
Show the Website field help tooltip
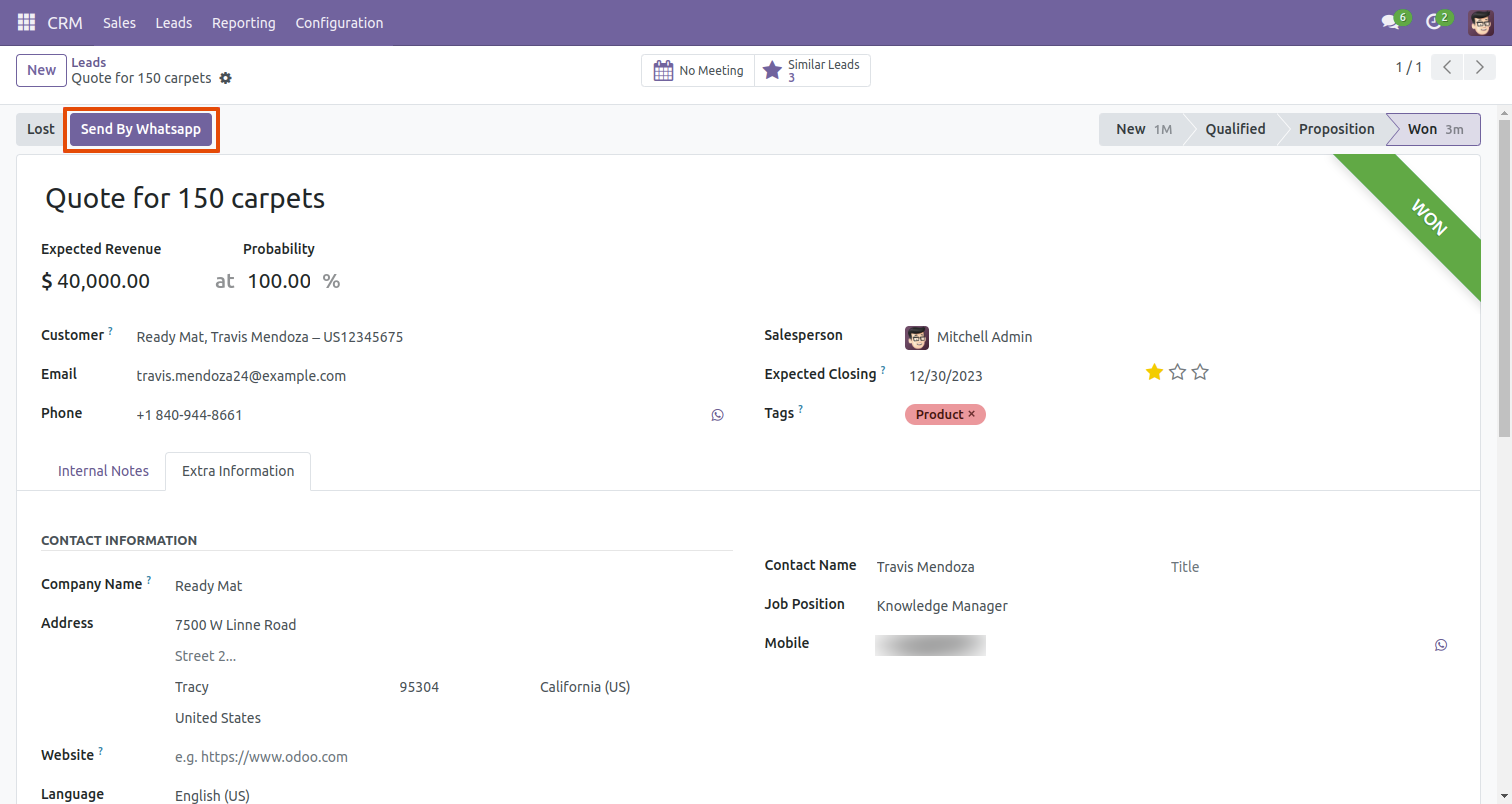pos(101,751)
